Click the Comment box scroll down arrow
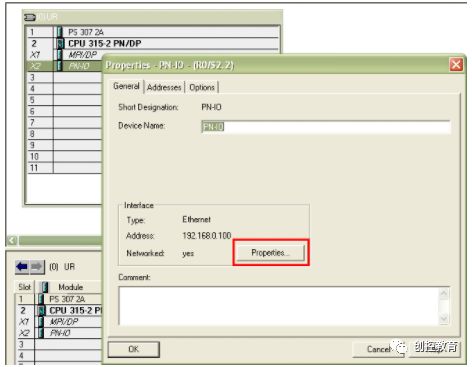 (x=444, y=319)
